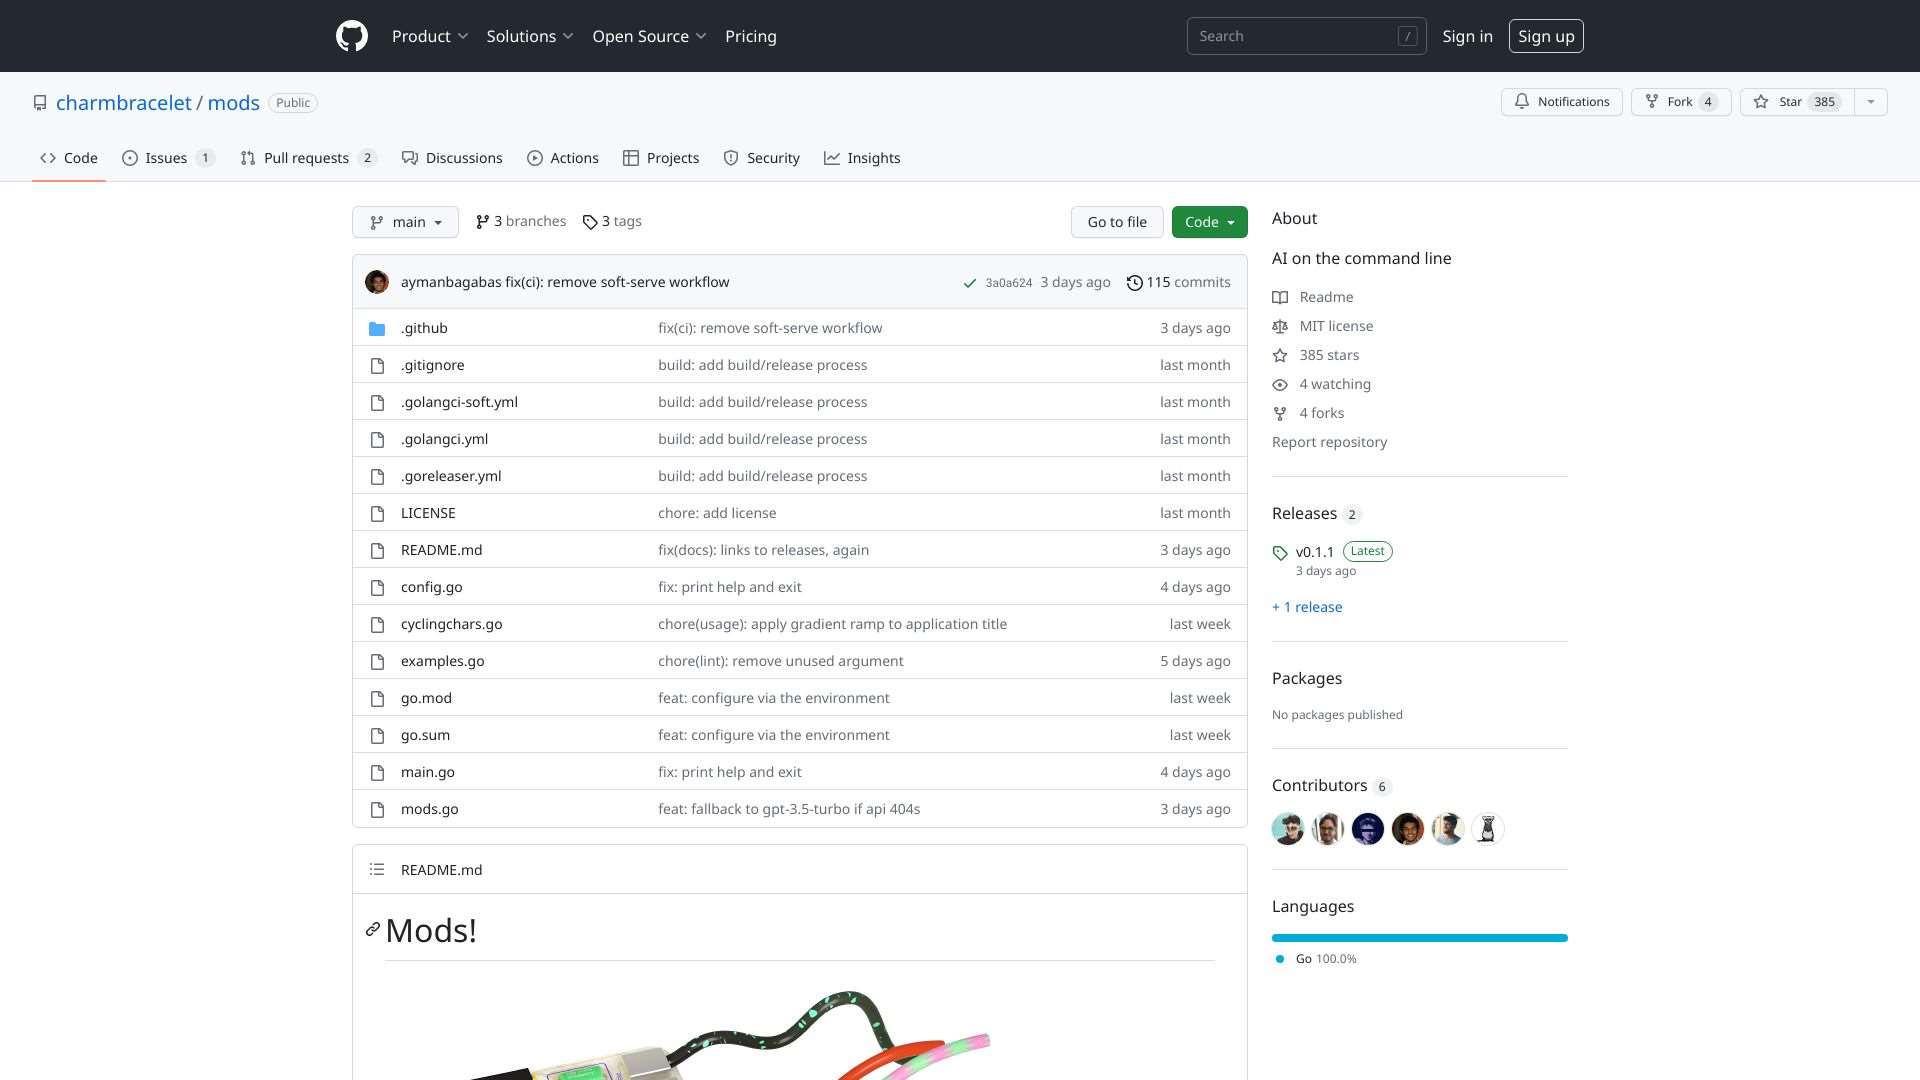Open the mods.go file link
1920x1080 pixels.
click(x=429, y=809)
